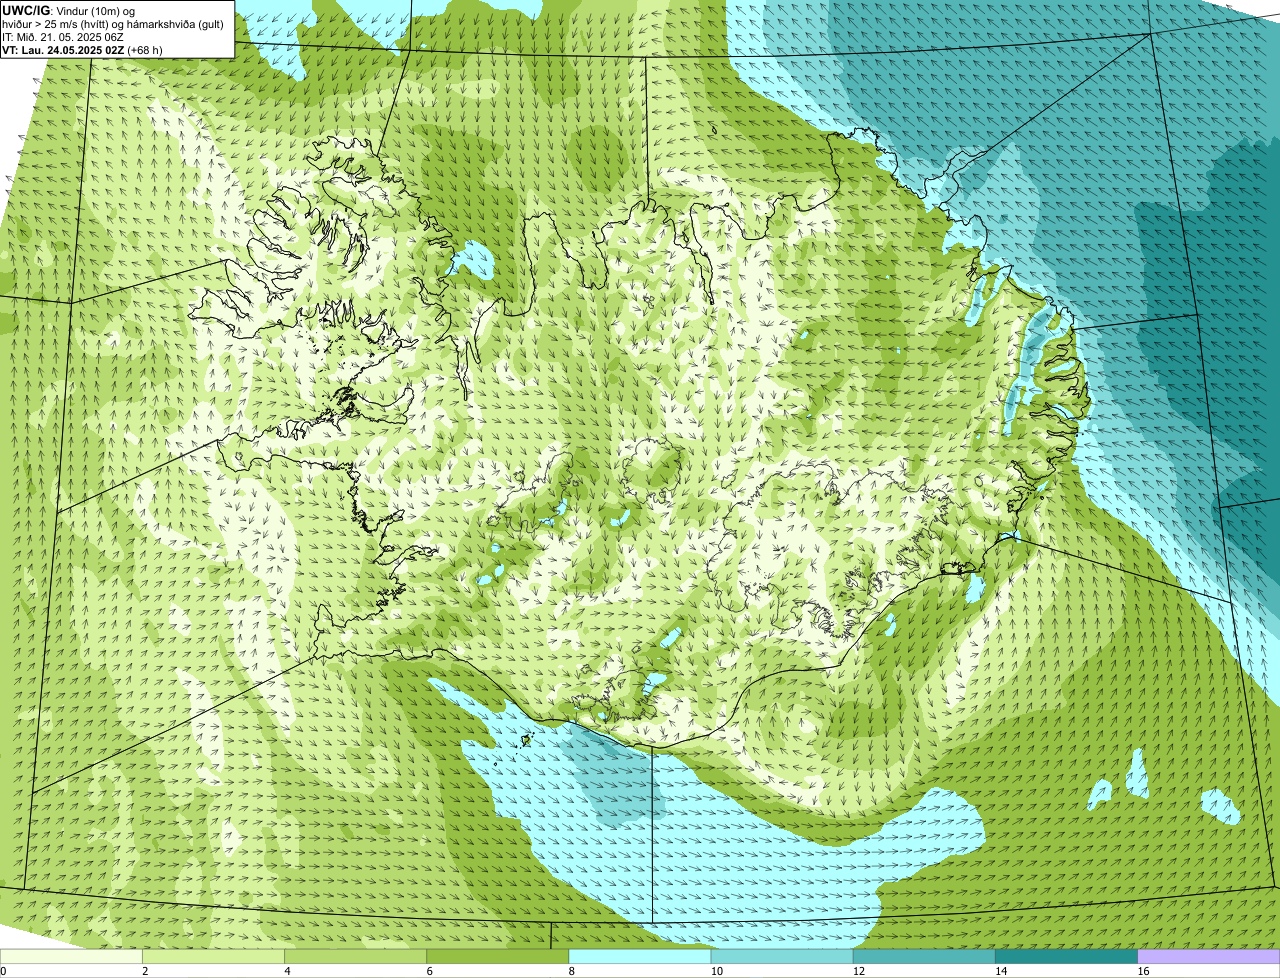This screenshot has width=1280, height=978.
Task: Click the 12–14 m/s teal legend swatch
Action: tap(924, 957)
